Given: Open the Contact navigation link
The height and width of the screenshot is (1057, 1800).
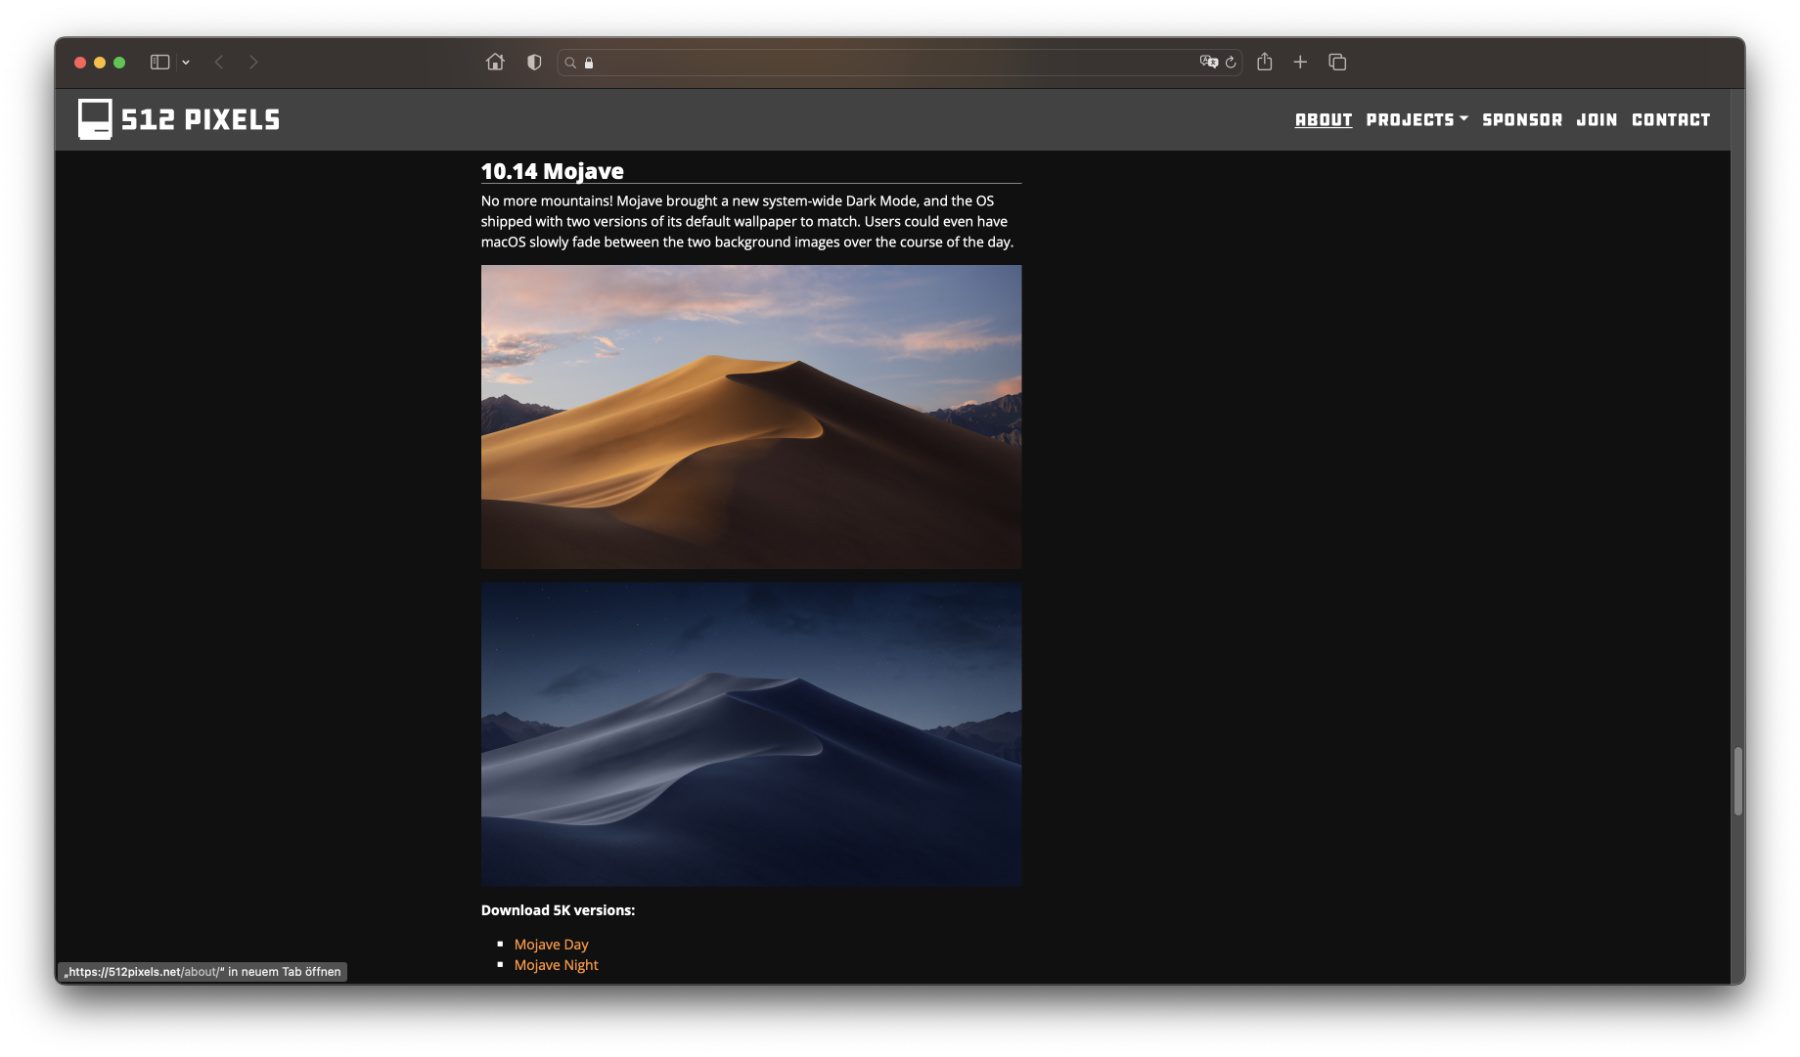Looking at the screenshot, I should 1670,120.
